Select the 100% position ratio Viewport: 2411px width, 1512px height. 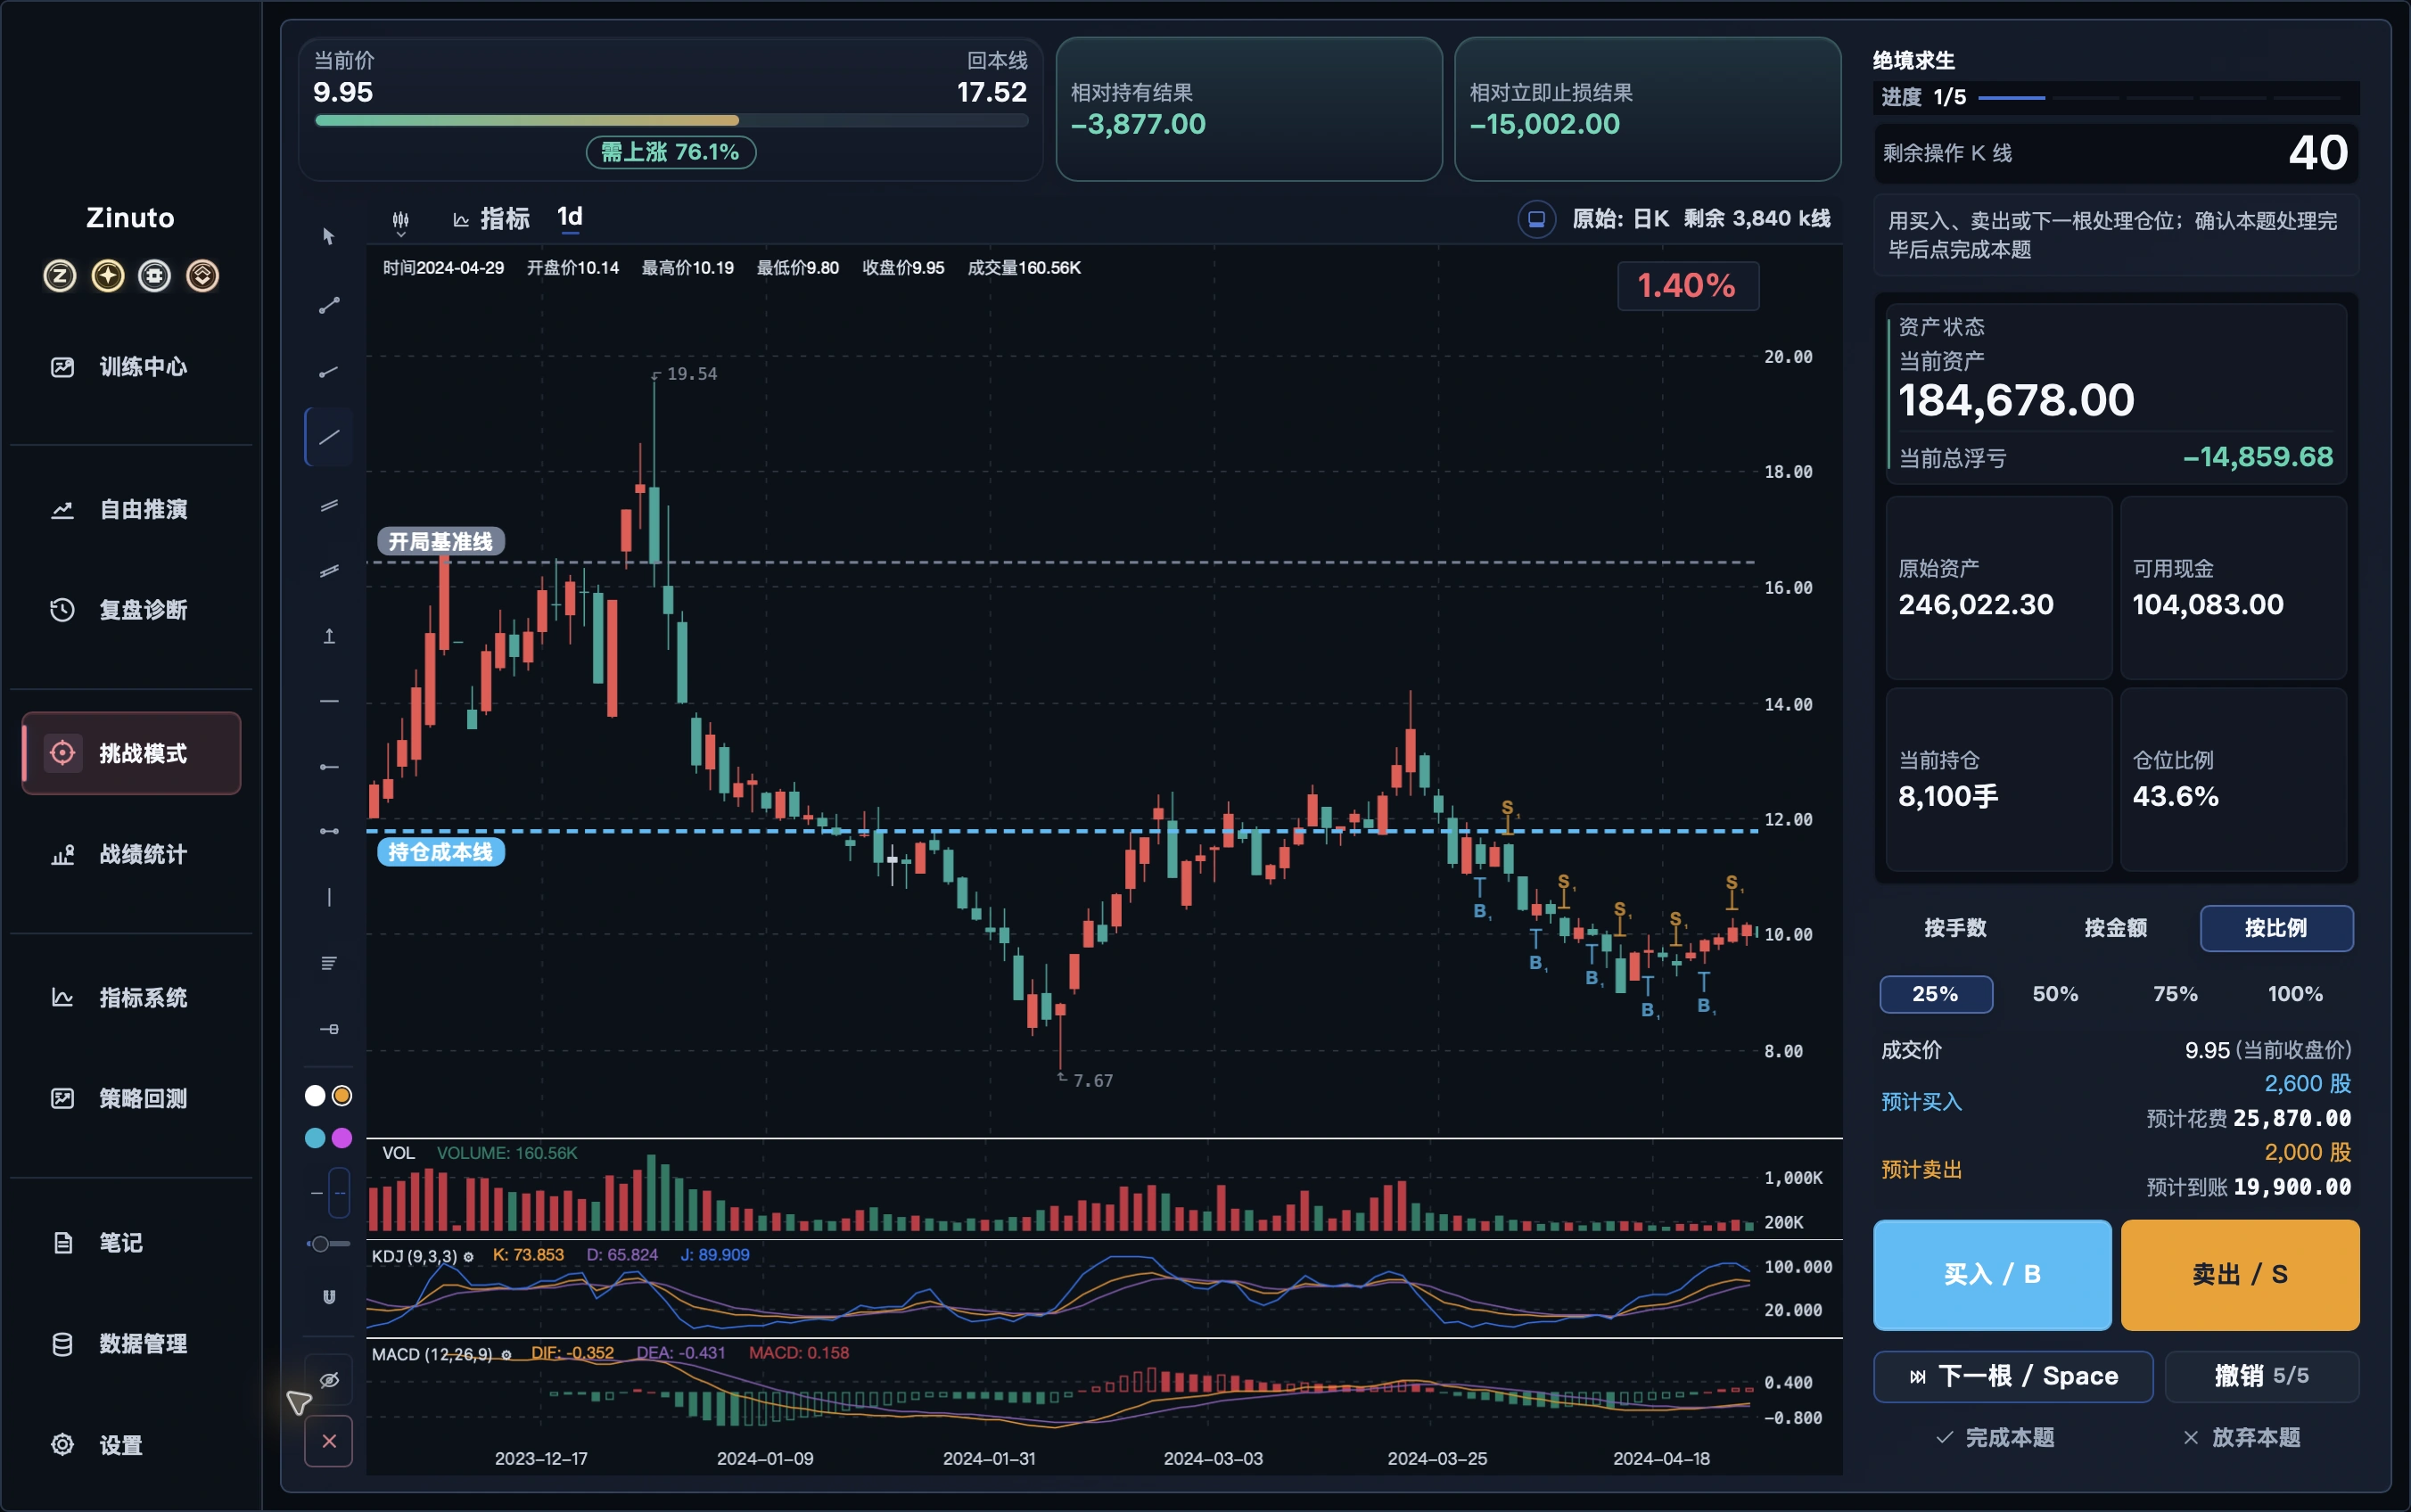[x=2295, y=994]
